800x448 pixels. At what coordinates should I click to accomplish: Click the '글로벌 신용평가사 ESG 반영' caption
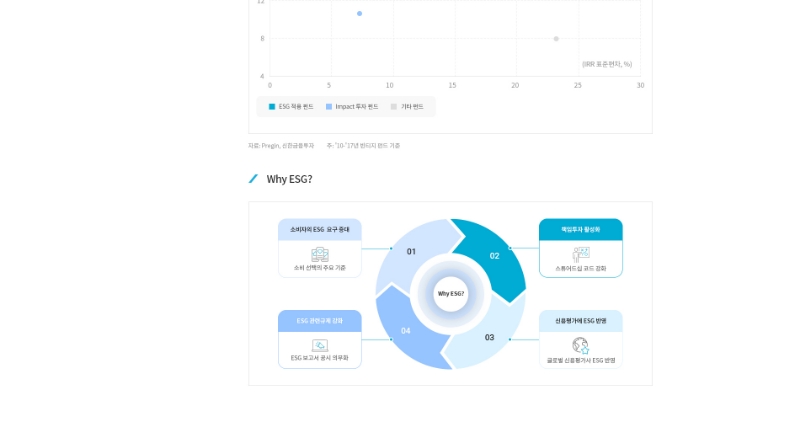tap(581, 360)
